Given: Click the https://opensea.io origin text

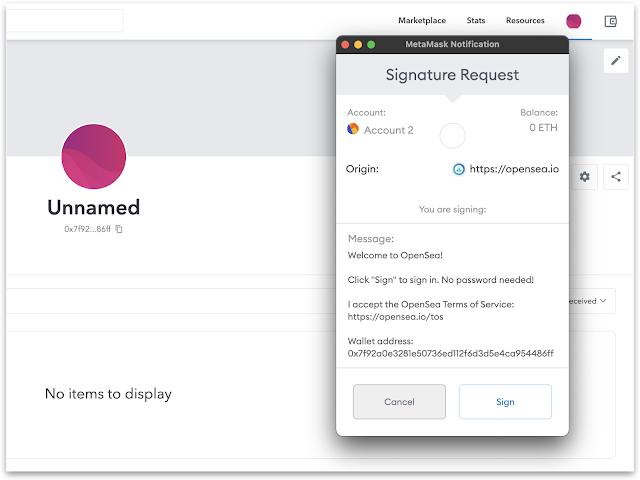Looking at the screenshot, I should (x=514, y=169).
